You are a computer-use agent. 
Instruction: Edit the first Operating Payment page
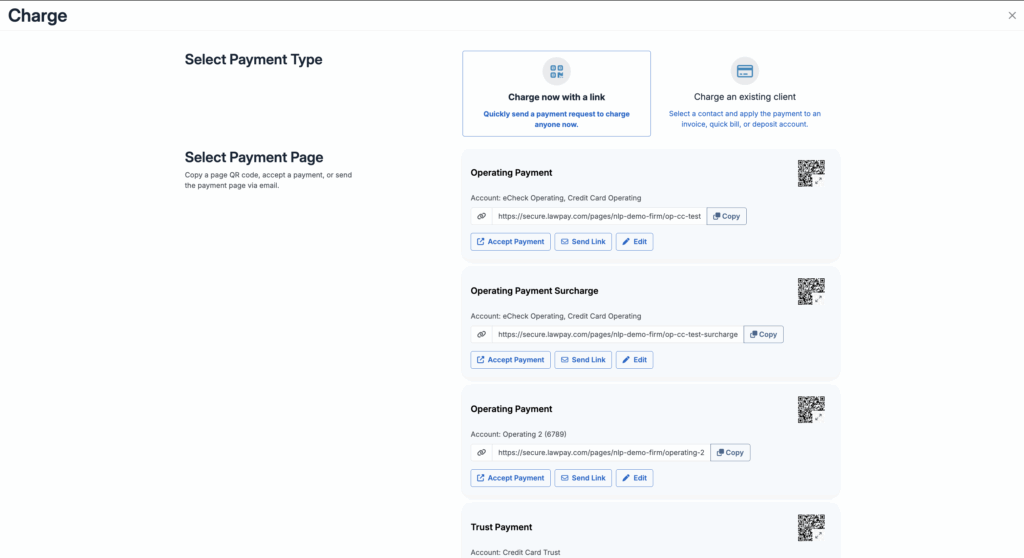click(634, 242)
